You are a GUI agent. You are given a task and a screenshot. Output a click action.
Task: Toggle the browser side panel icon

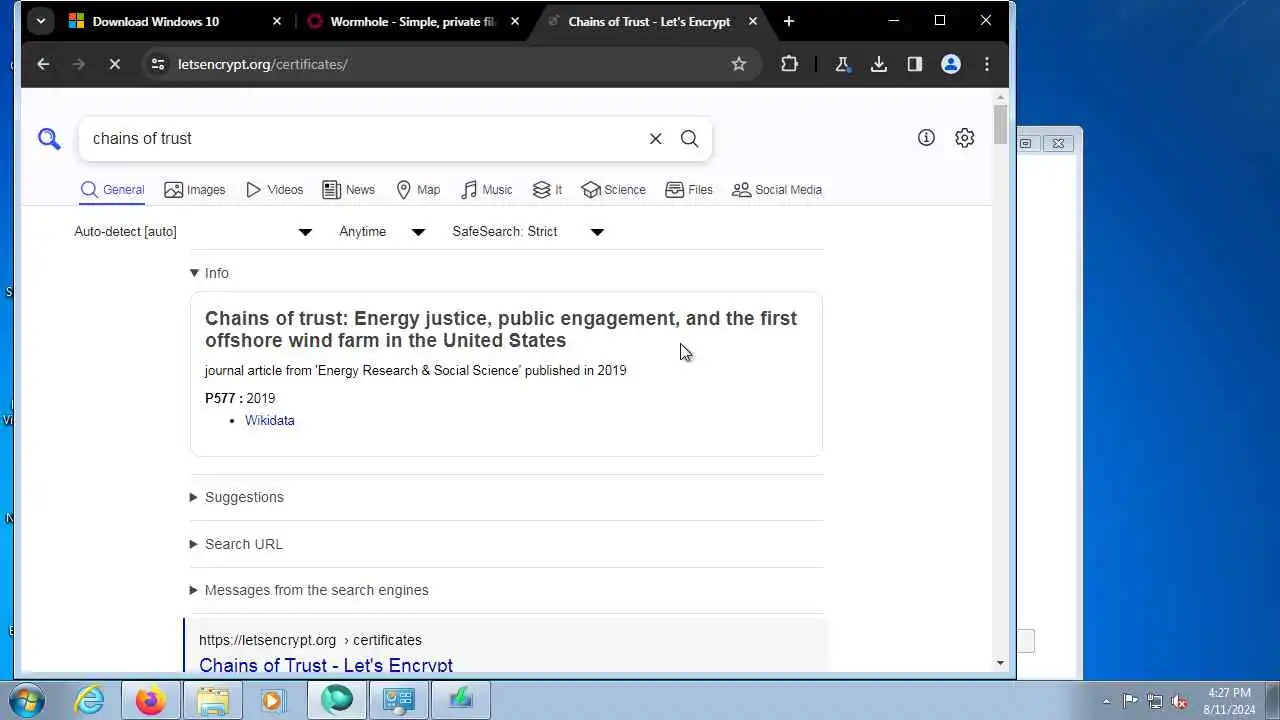point(914,64)
